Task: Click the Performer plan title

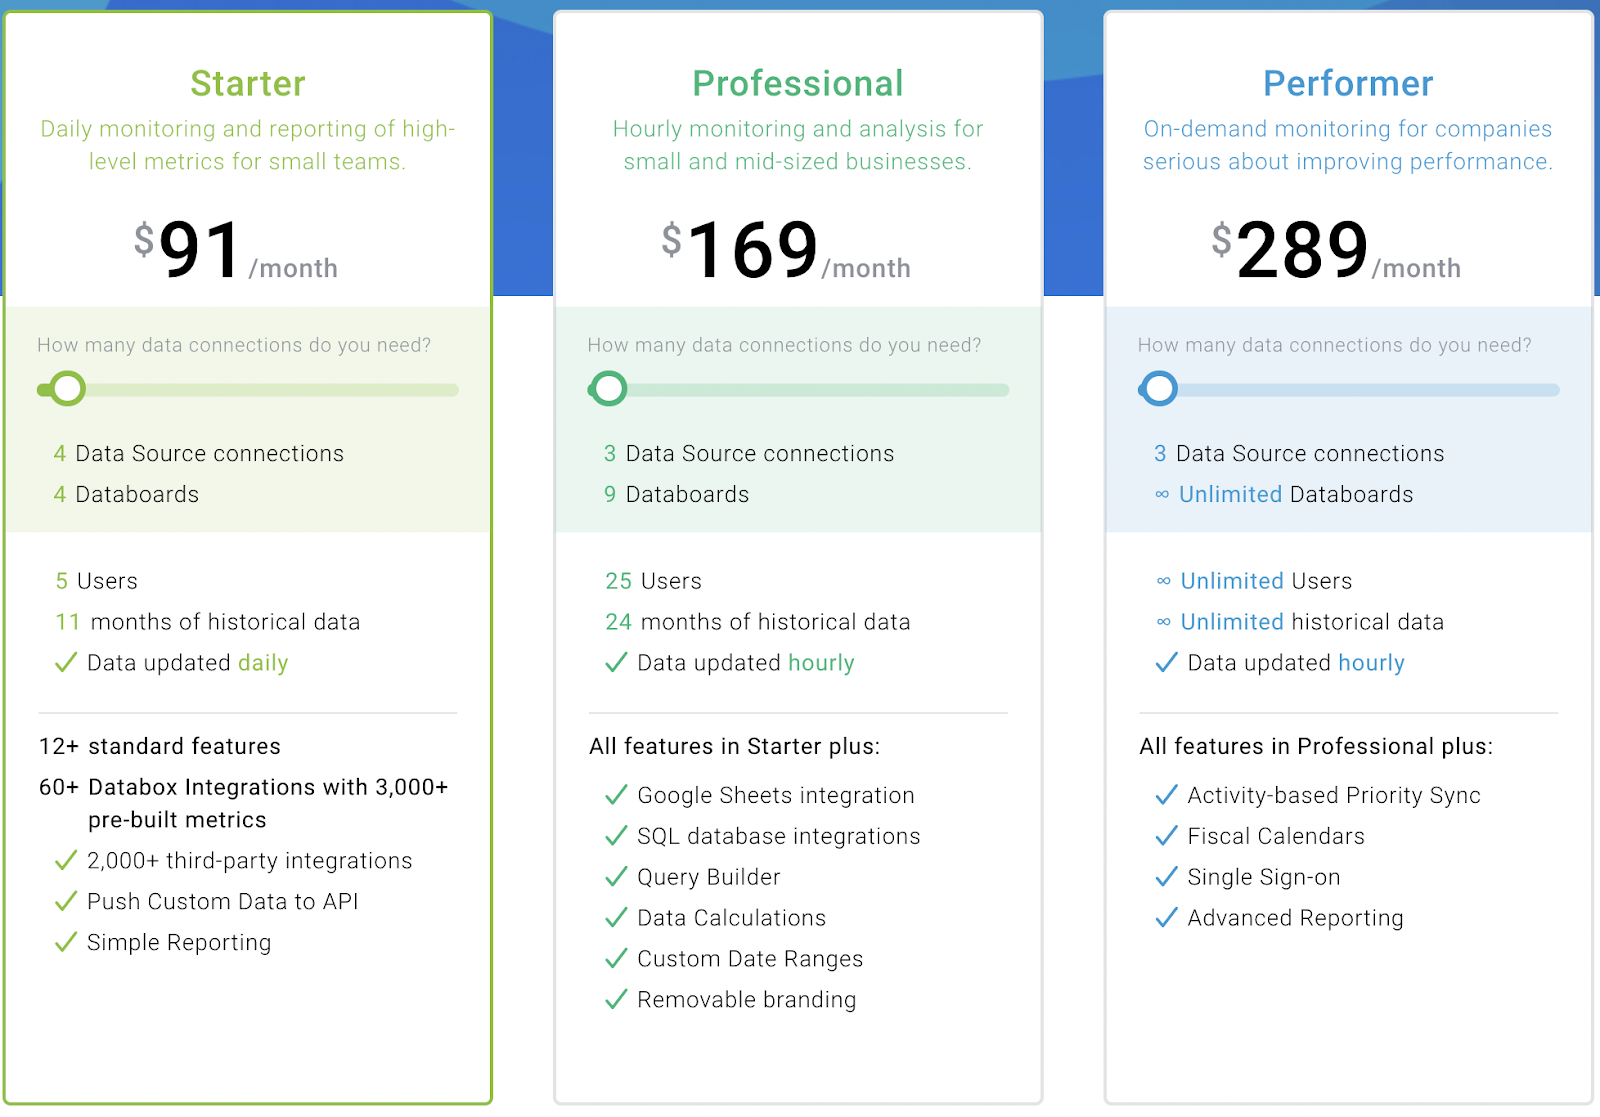Action: point(1348,83)
